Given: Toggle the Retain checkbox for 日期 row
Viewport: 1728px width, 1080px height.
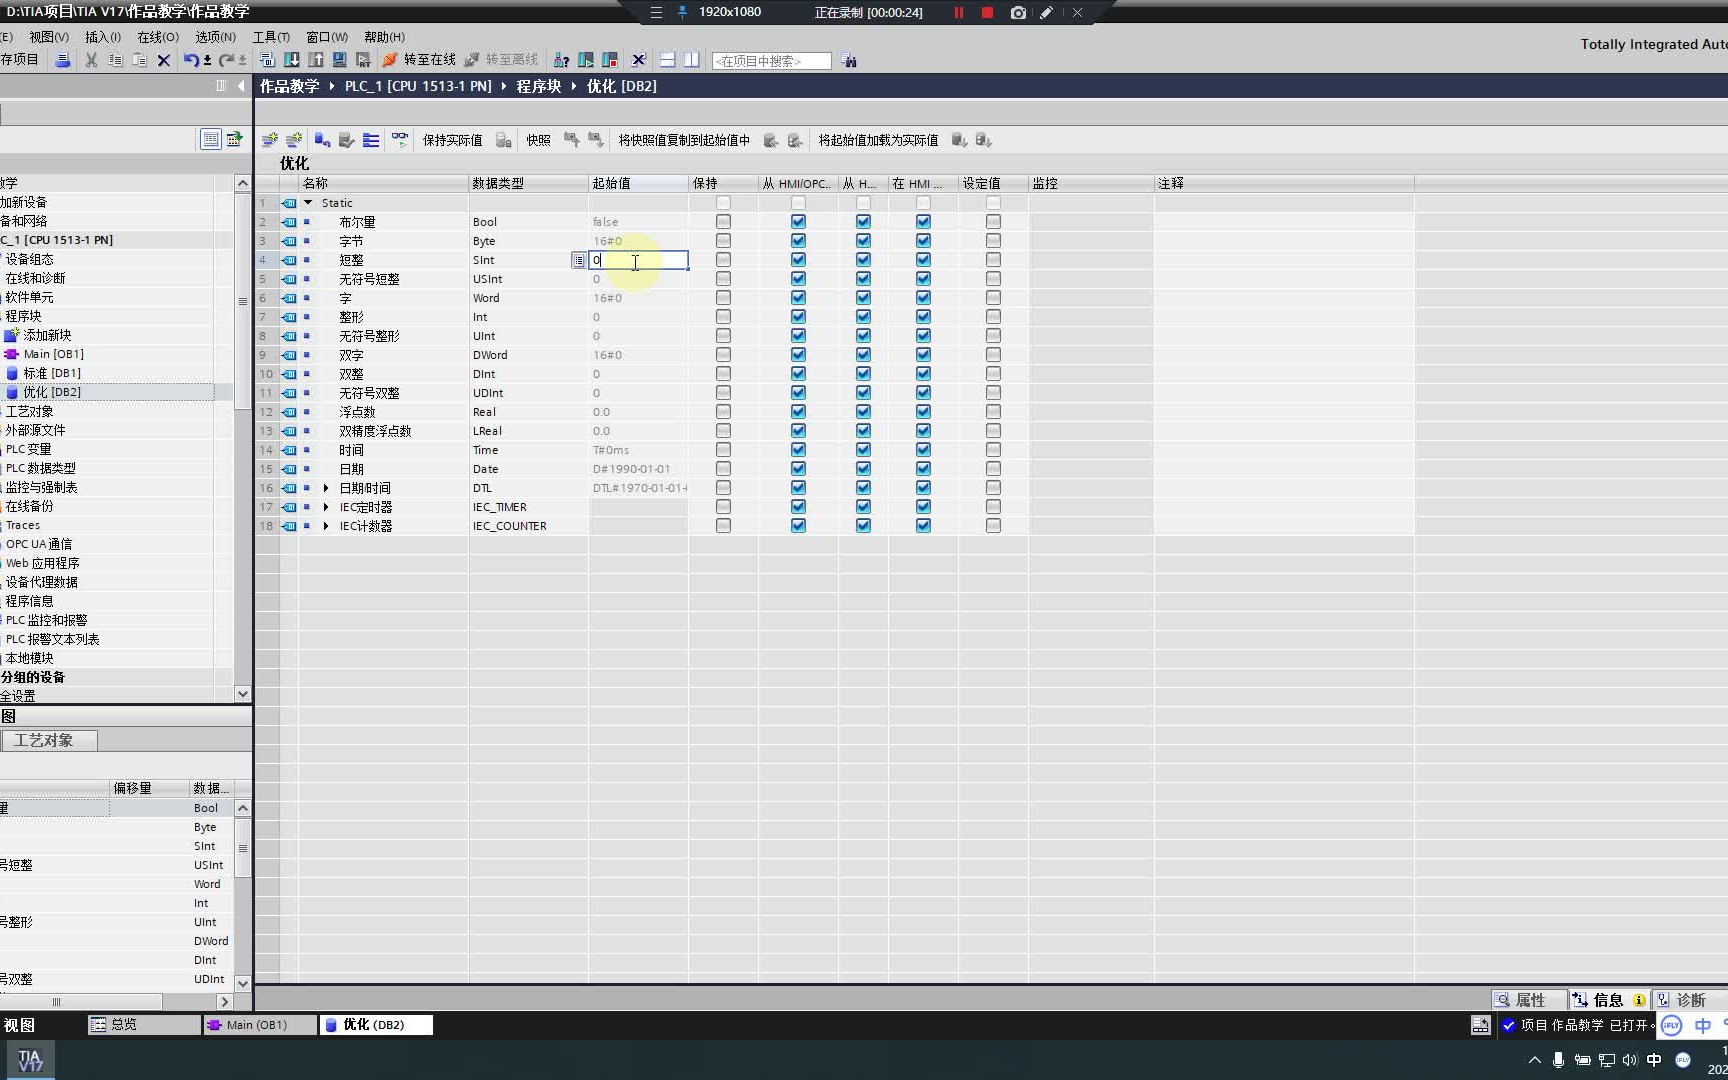Looking at the screenshot, I should 723,469.
